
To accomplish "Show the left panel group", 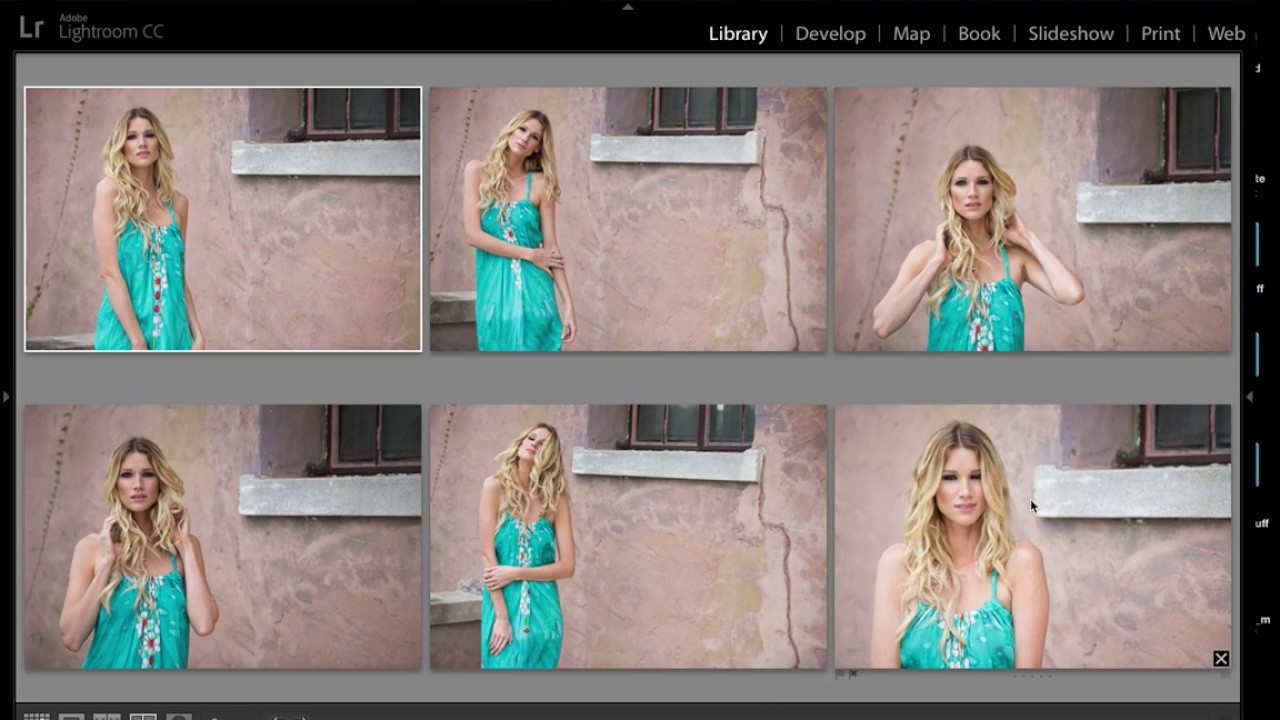I will click(x=6, y=397).
